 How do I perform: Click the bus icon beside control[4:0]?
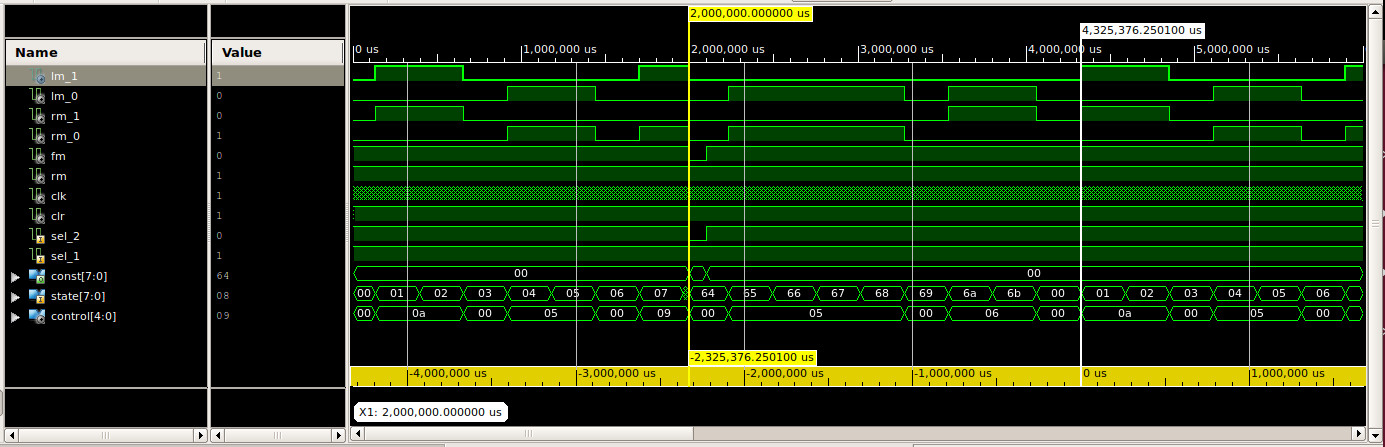(x=37, y=316)
